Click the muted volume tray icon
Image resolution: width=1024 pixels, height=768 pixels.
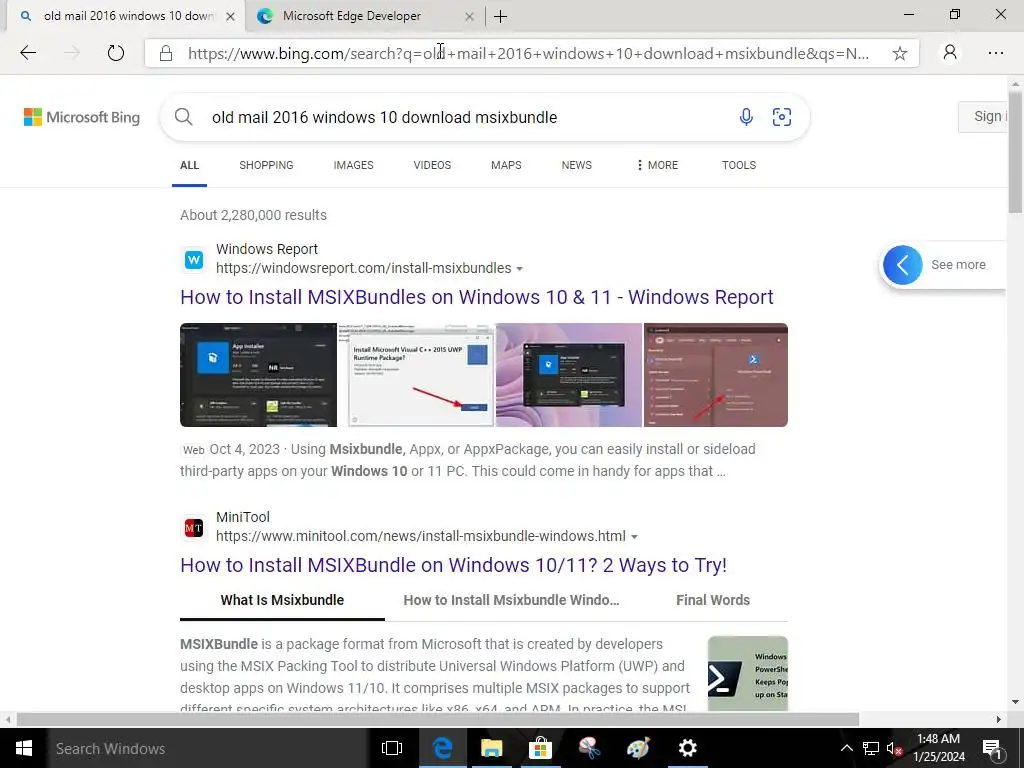point(894,748)
